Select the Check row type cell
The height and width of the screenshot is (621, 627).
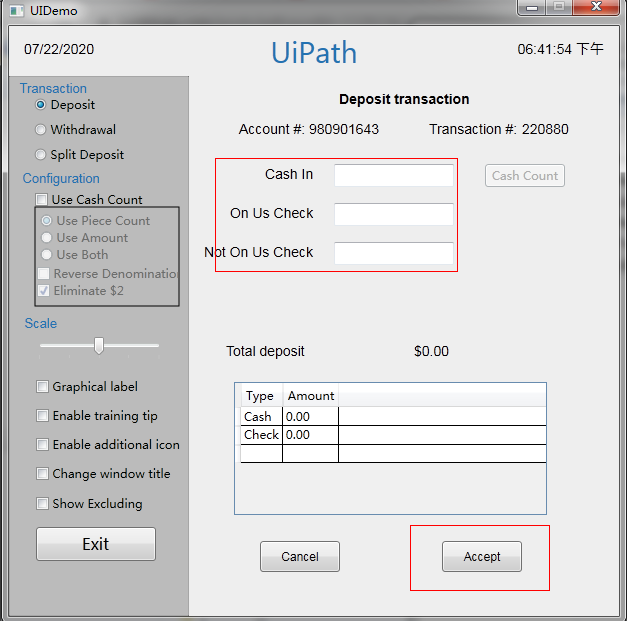pyautogui.click(x=262, y=435)
